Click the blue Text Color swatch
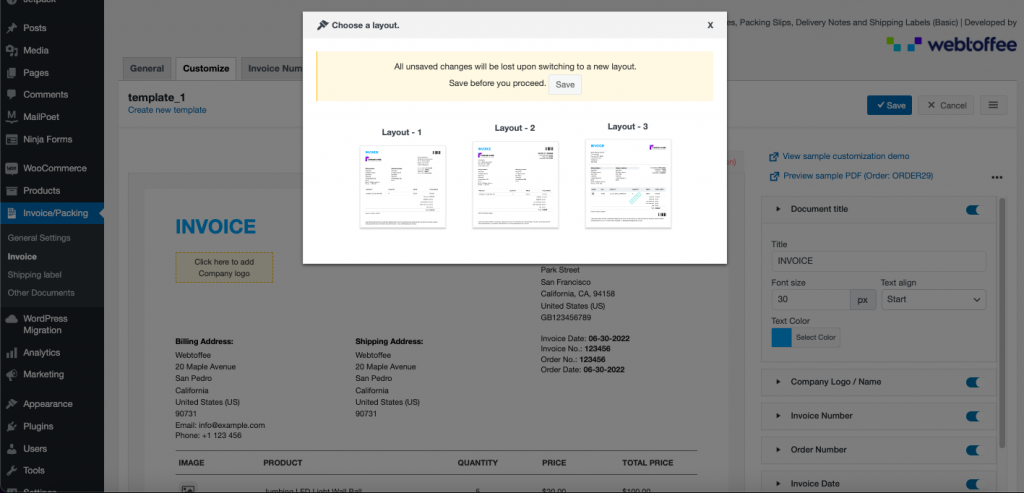Screen dimensions: 1024x493 tap(781, 337)
